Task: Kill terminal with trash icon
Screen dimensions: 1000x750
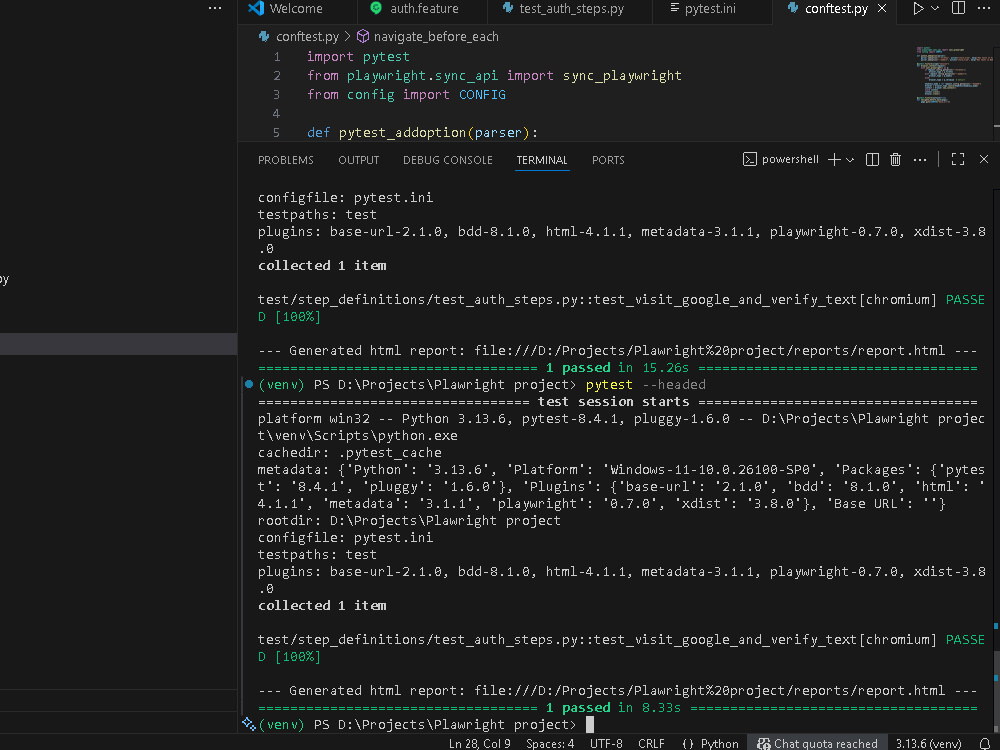Action: (895, 159)
